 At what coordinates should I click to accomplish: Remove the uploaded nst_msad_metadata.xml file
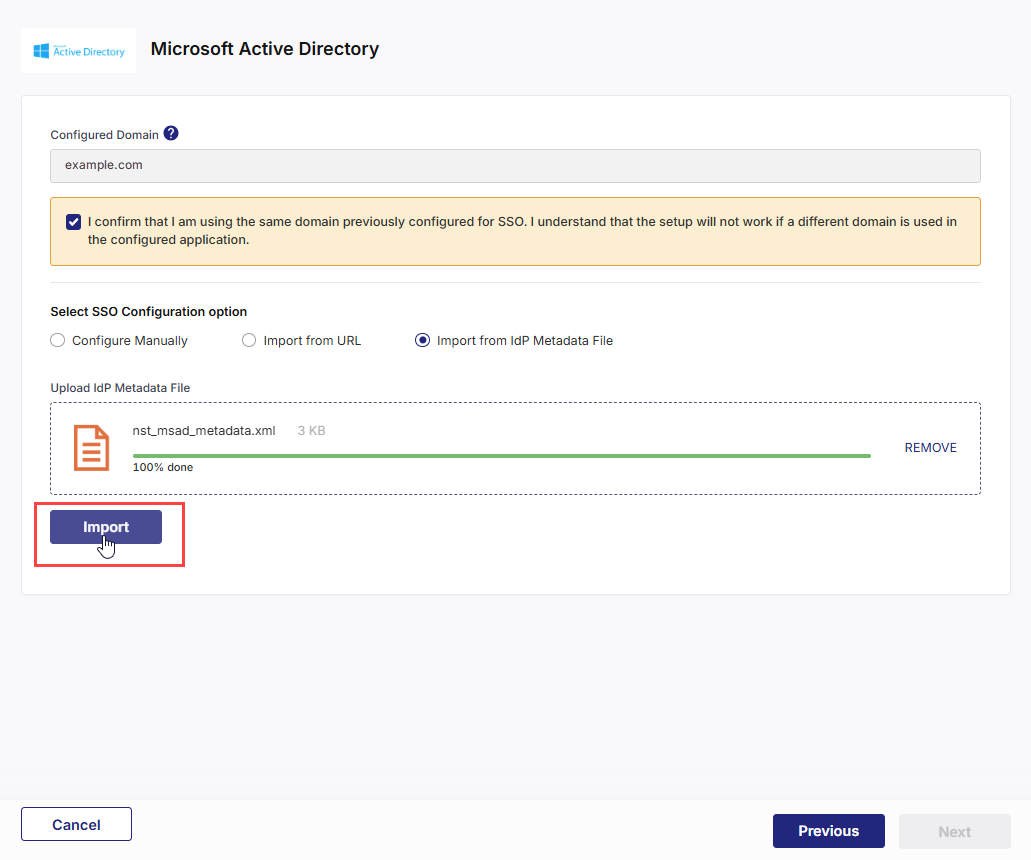pyautogui.click(x=930, y=447)
